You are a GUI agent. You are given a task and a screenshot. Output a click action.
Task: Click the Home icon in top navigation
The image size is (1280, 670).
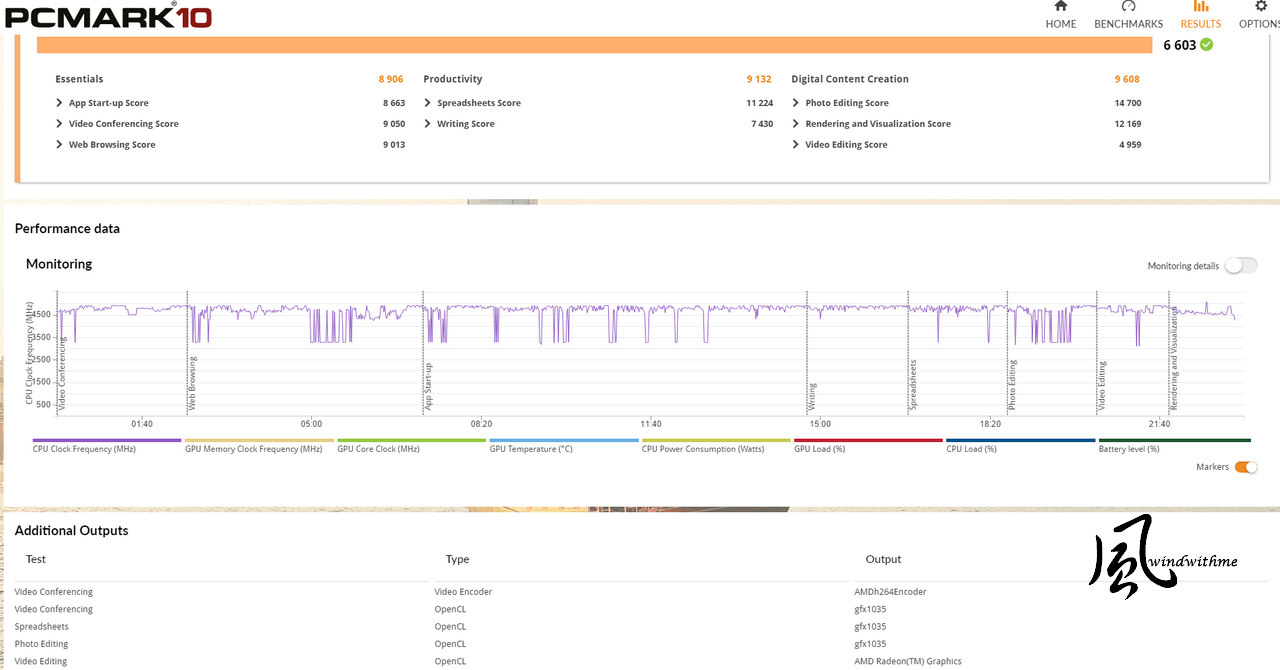1061,7
